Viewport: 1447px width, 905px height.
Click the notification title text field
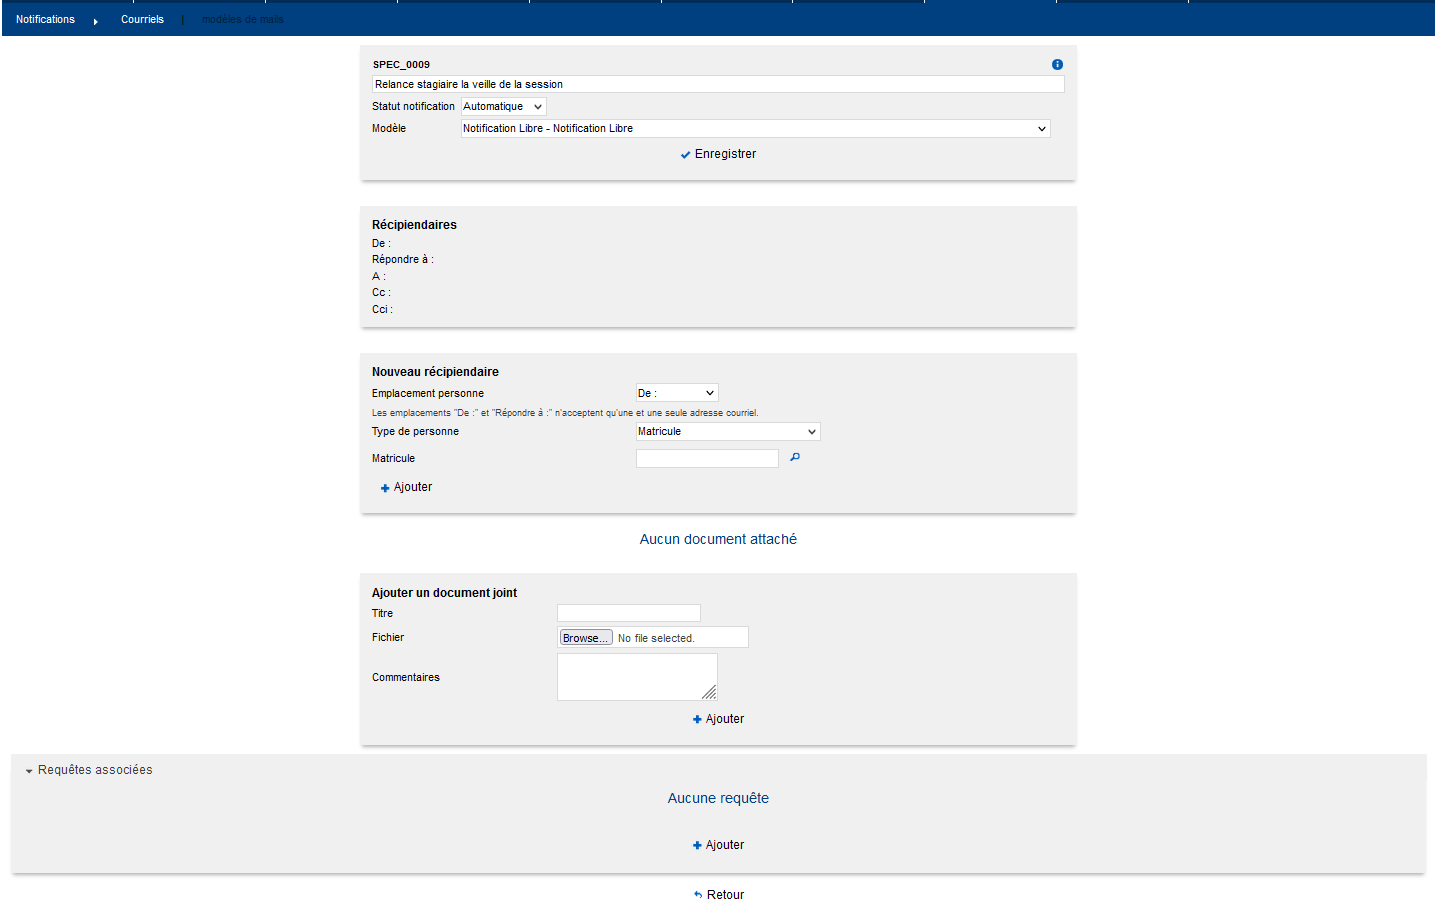tap(717, 85)
